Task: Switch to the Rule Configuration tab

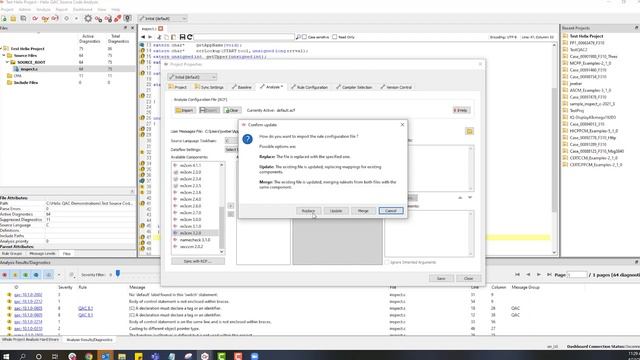Action: [309, 87]
